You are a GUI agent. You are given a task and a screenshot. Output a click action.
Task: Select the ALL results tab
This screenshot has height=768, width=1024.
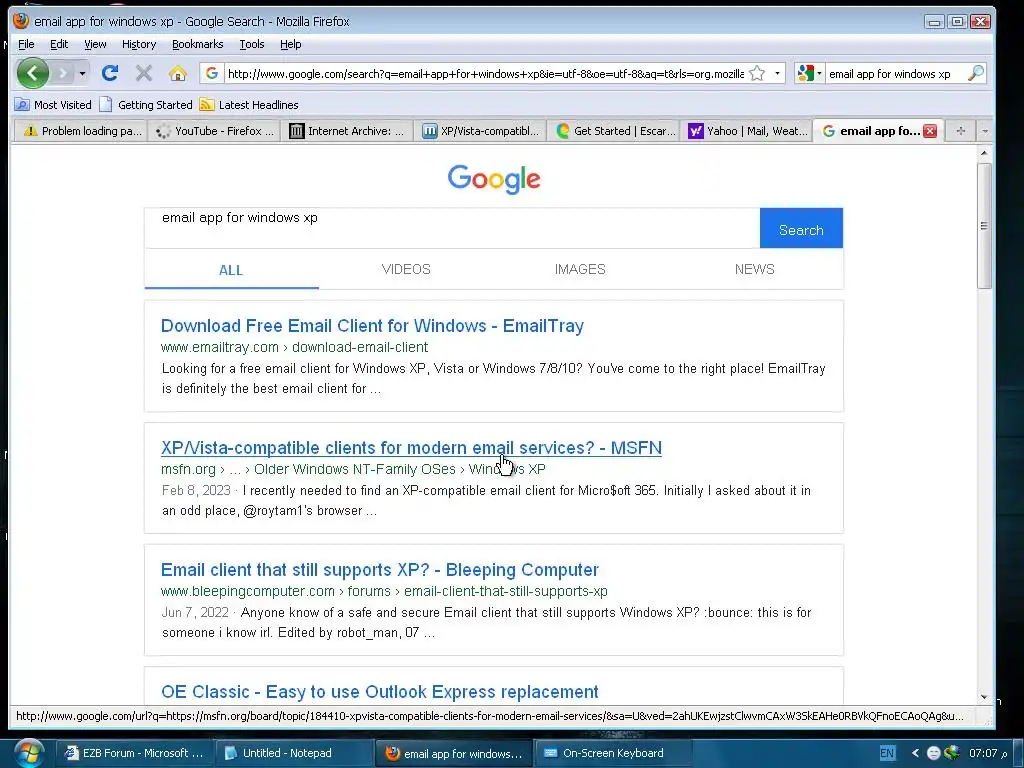(x=231, y=270)
